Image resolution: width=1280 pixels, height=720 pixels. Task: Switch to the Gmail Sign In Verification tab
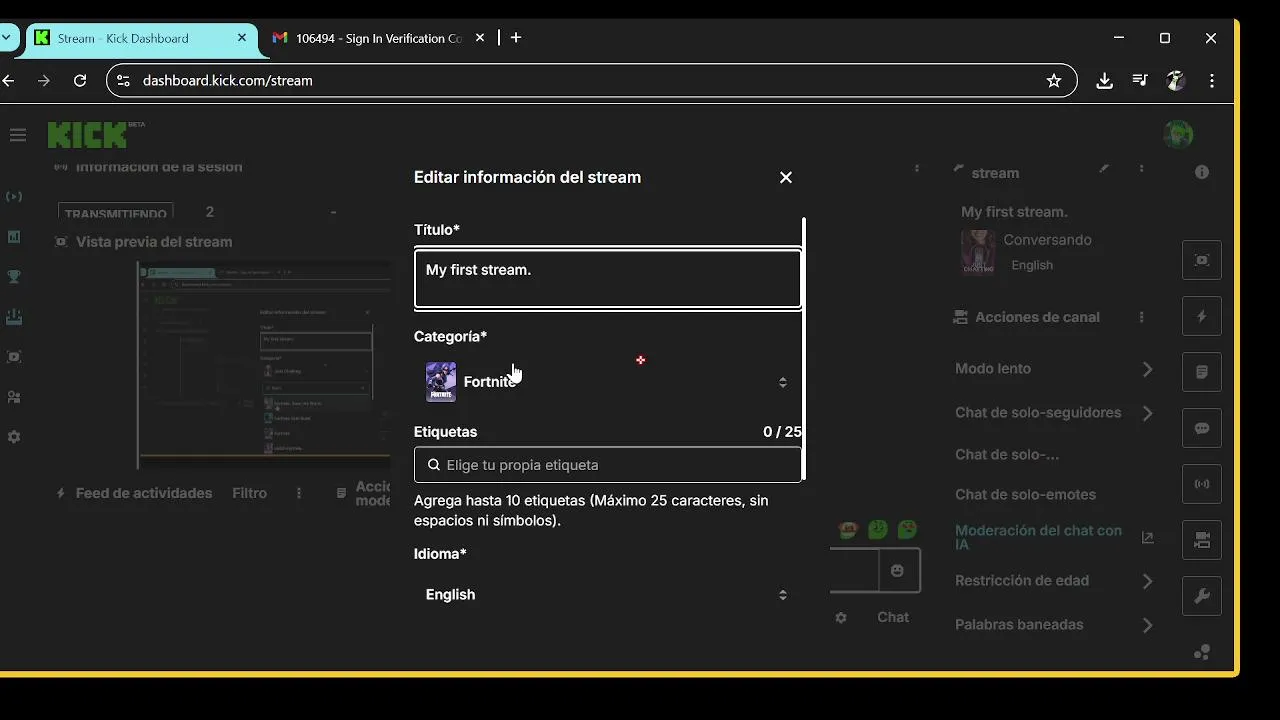tap(377, 38)
